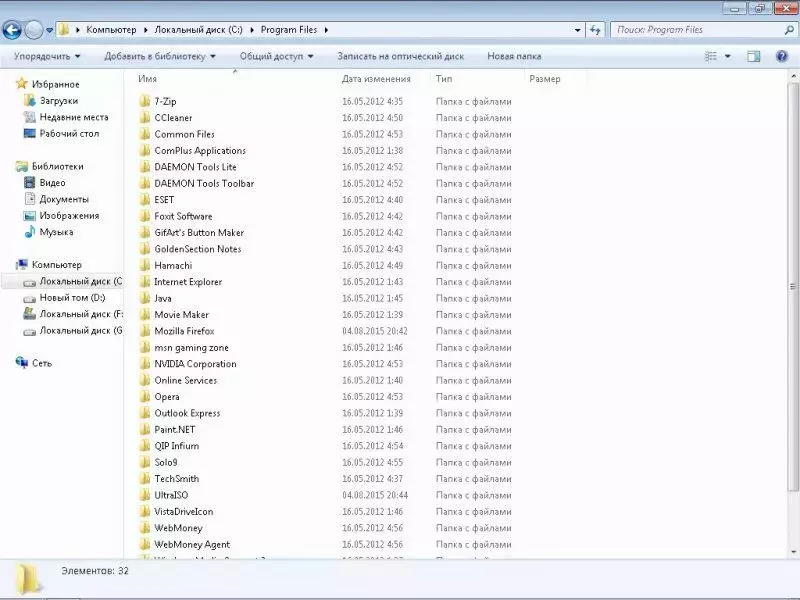Click the UltraISO folder icon
The width and height of the screenshot is (800, 600).
[x=145, y=494]
